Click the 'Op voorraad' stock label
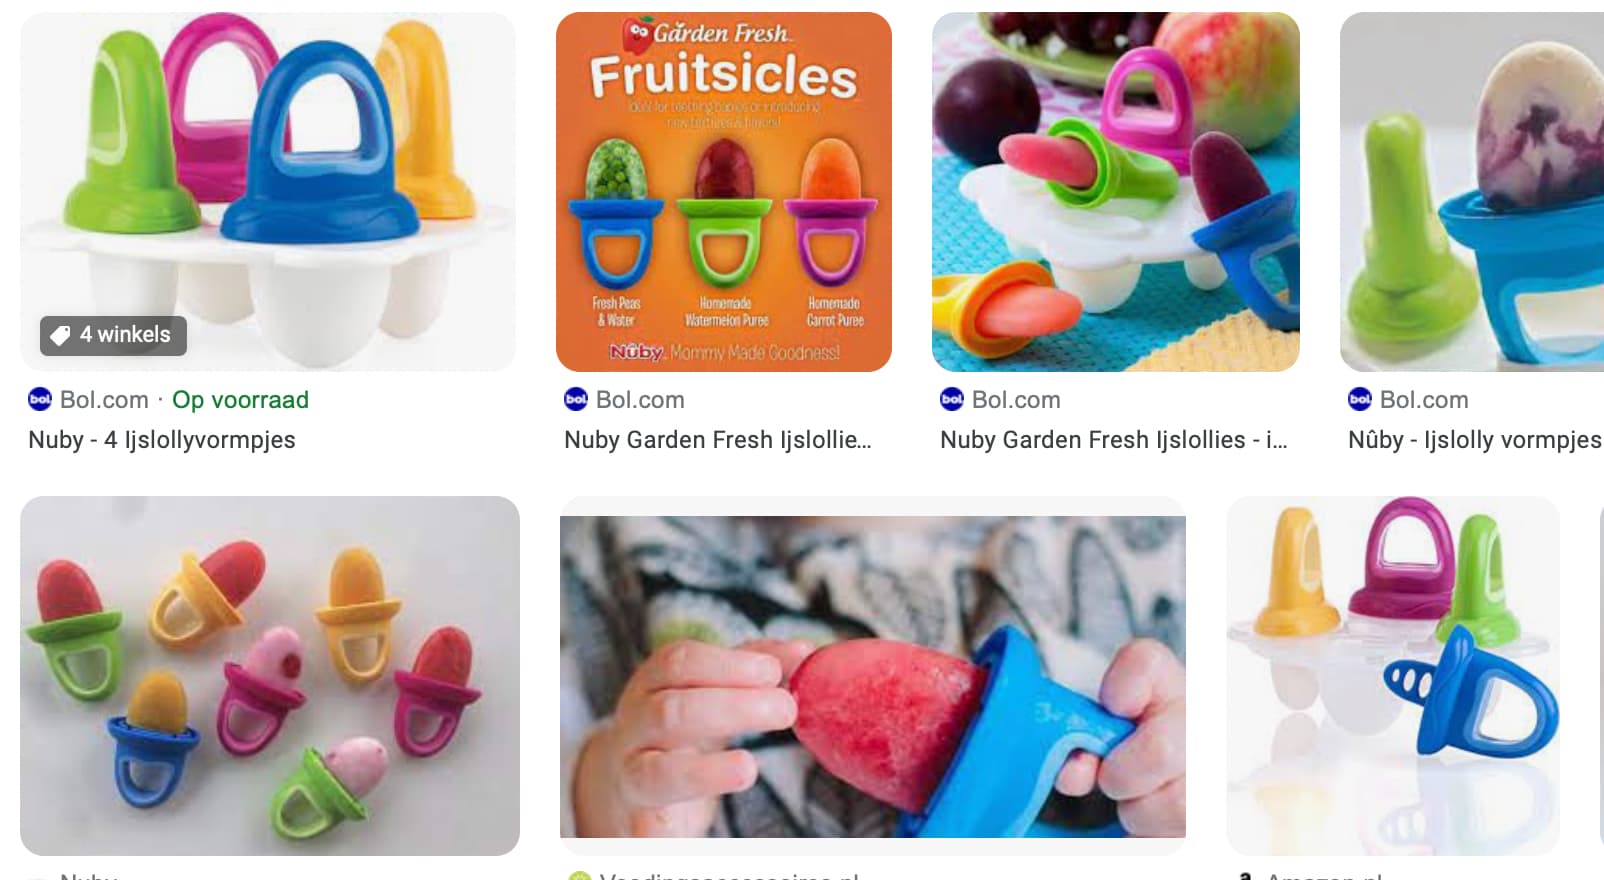Screen dimensions: 1604x880 (240, 400)
